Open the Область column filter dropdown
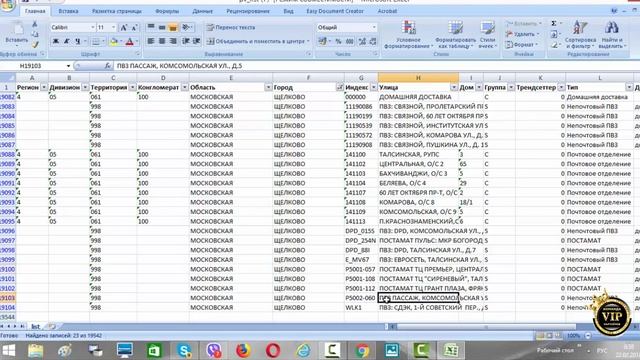The width and height of the screenshot is (640, 360). pos(268,87)
